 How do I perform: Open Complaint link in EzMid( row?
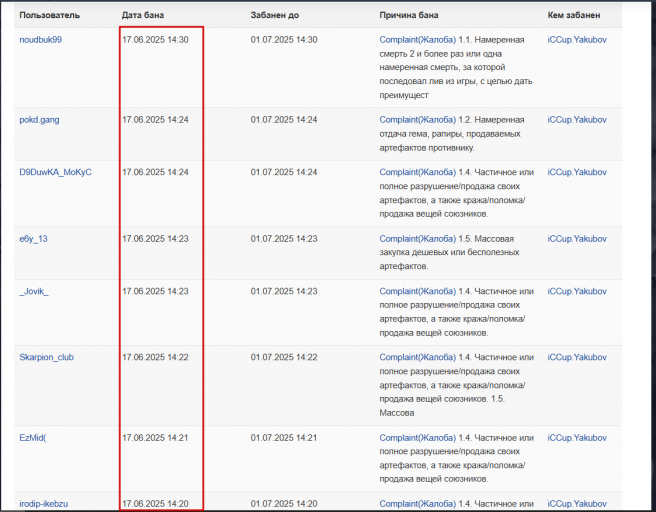[418, 438]
